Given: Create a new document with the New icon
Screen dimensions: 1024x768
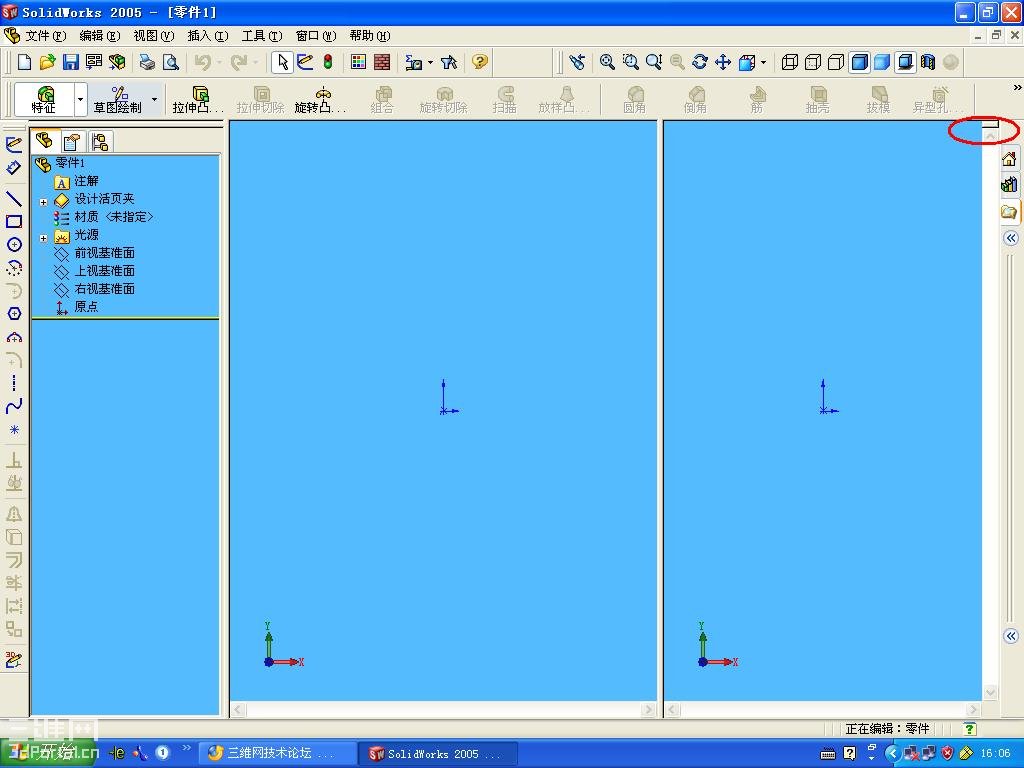Looking at the screenshot, I should [x=25, y=62].
